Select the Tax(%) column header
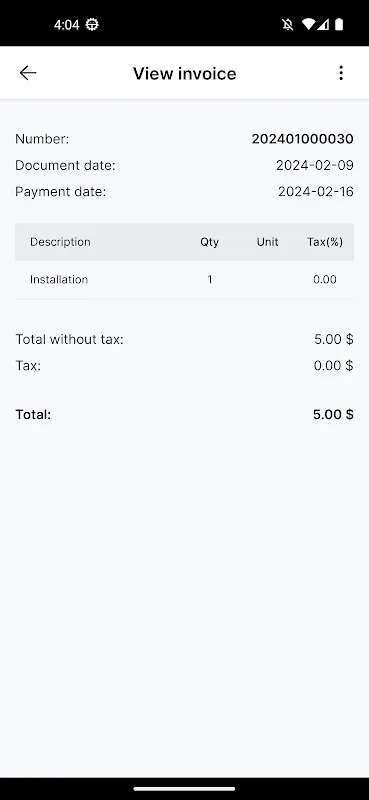Image resolution: width=369 pixels, height=800 pixels. tap(325, 242)
